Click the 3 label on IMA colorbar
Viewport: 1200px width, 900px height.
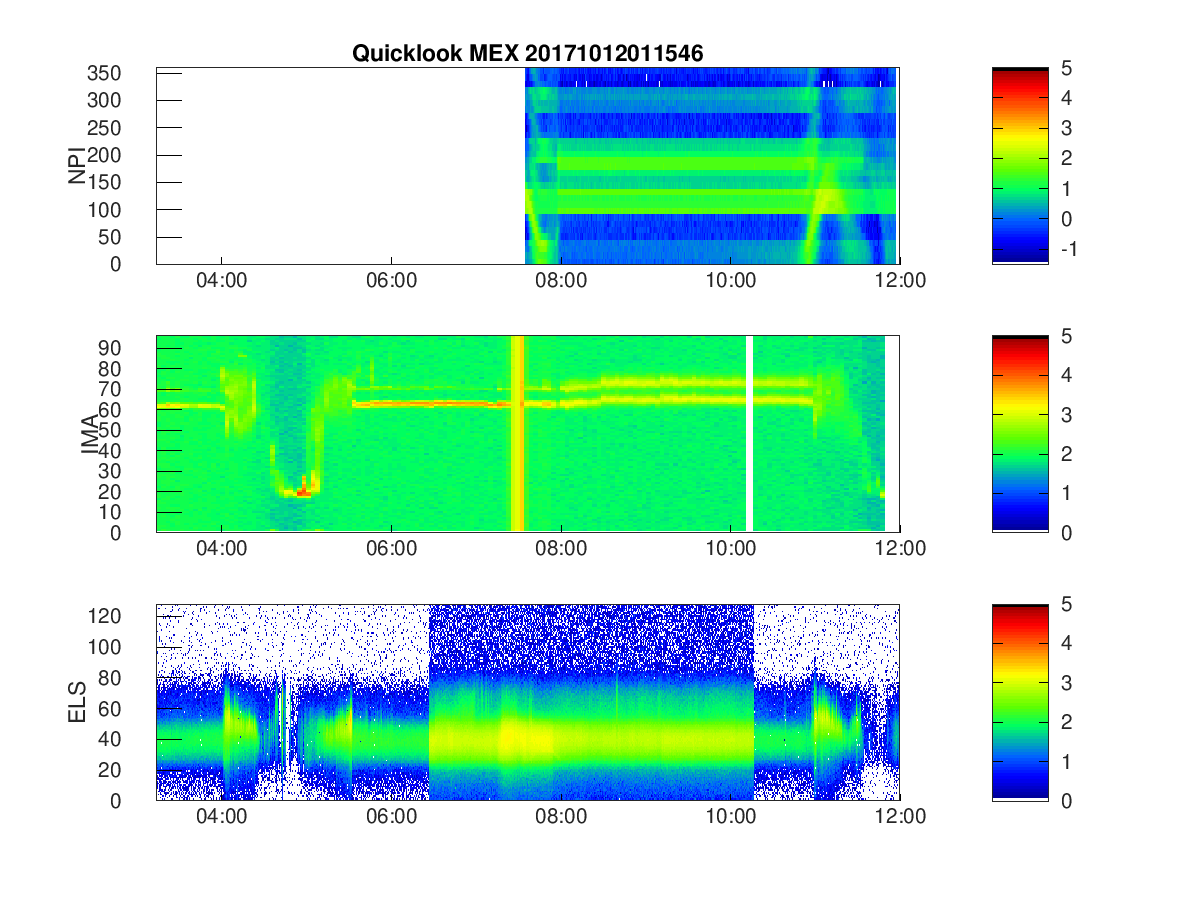click(x=1066, y=414)
